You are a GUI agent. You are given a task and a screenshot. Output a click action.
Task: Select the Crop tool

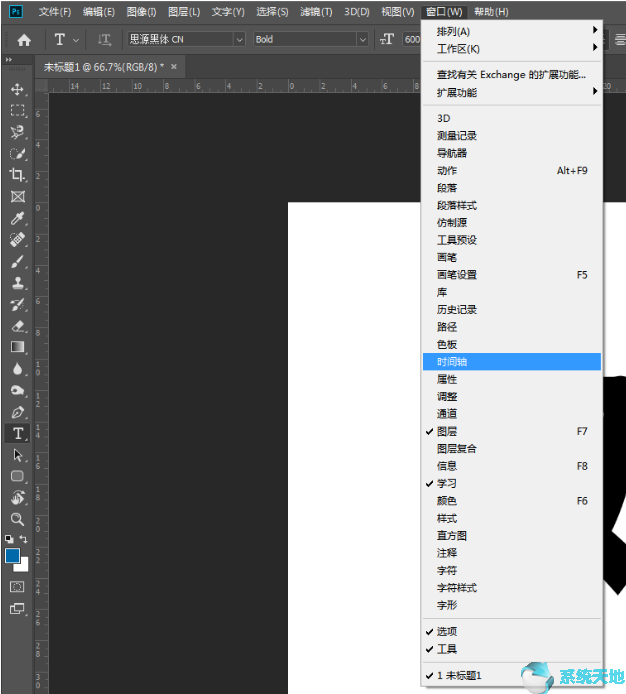coord(17,175)
